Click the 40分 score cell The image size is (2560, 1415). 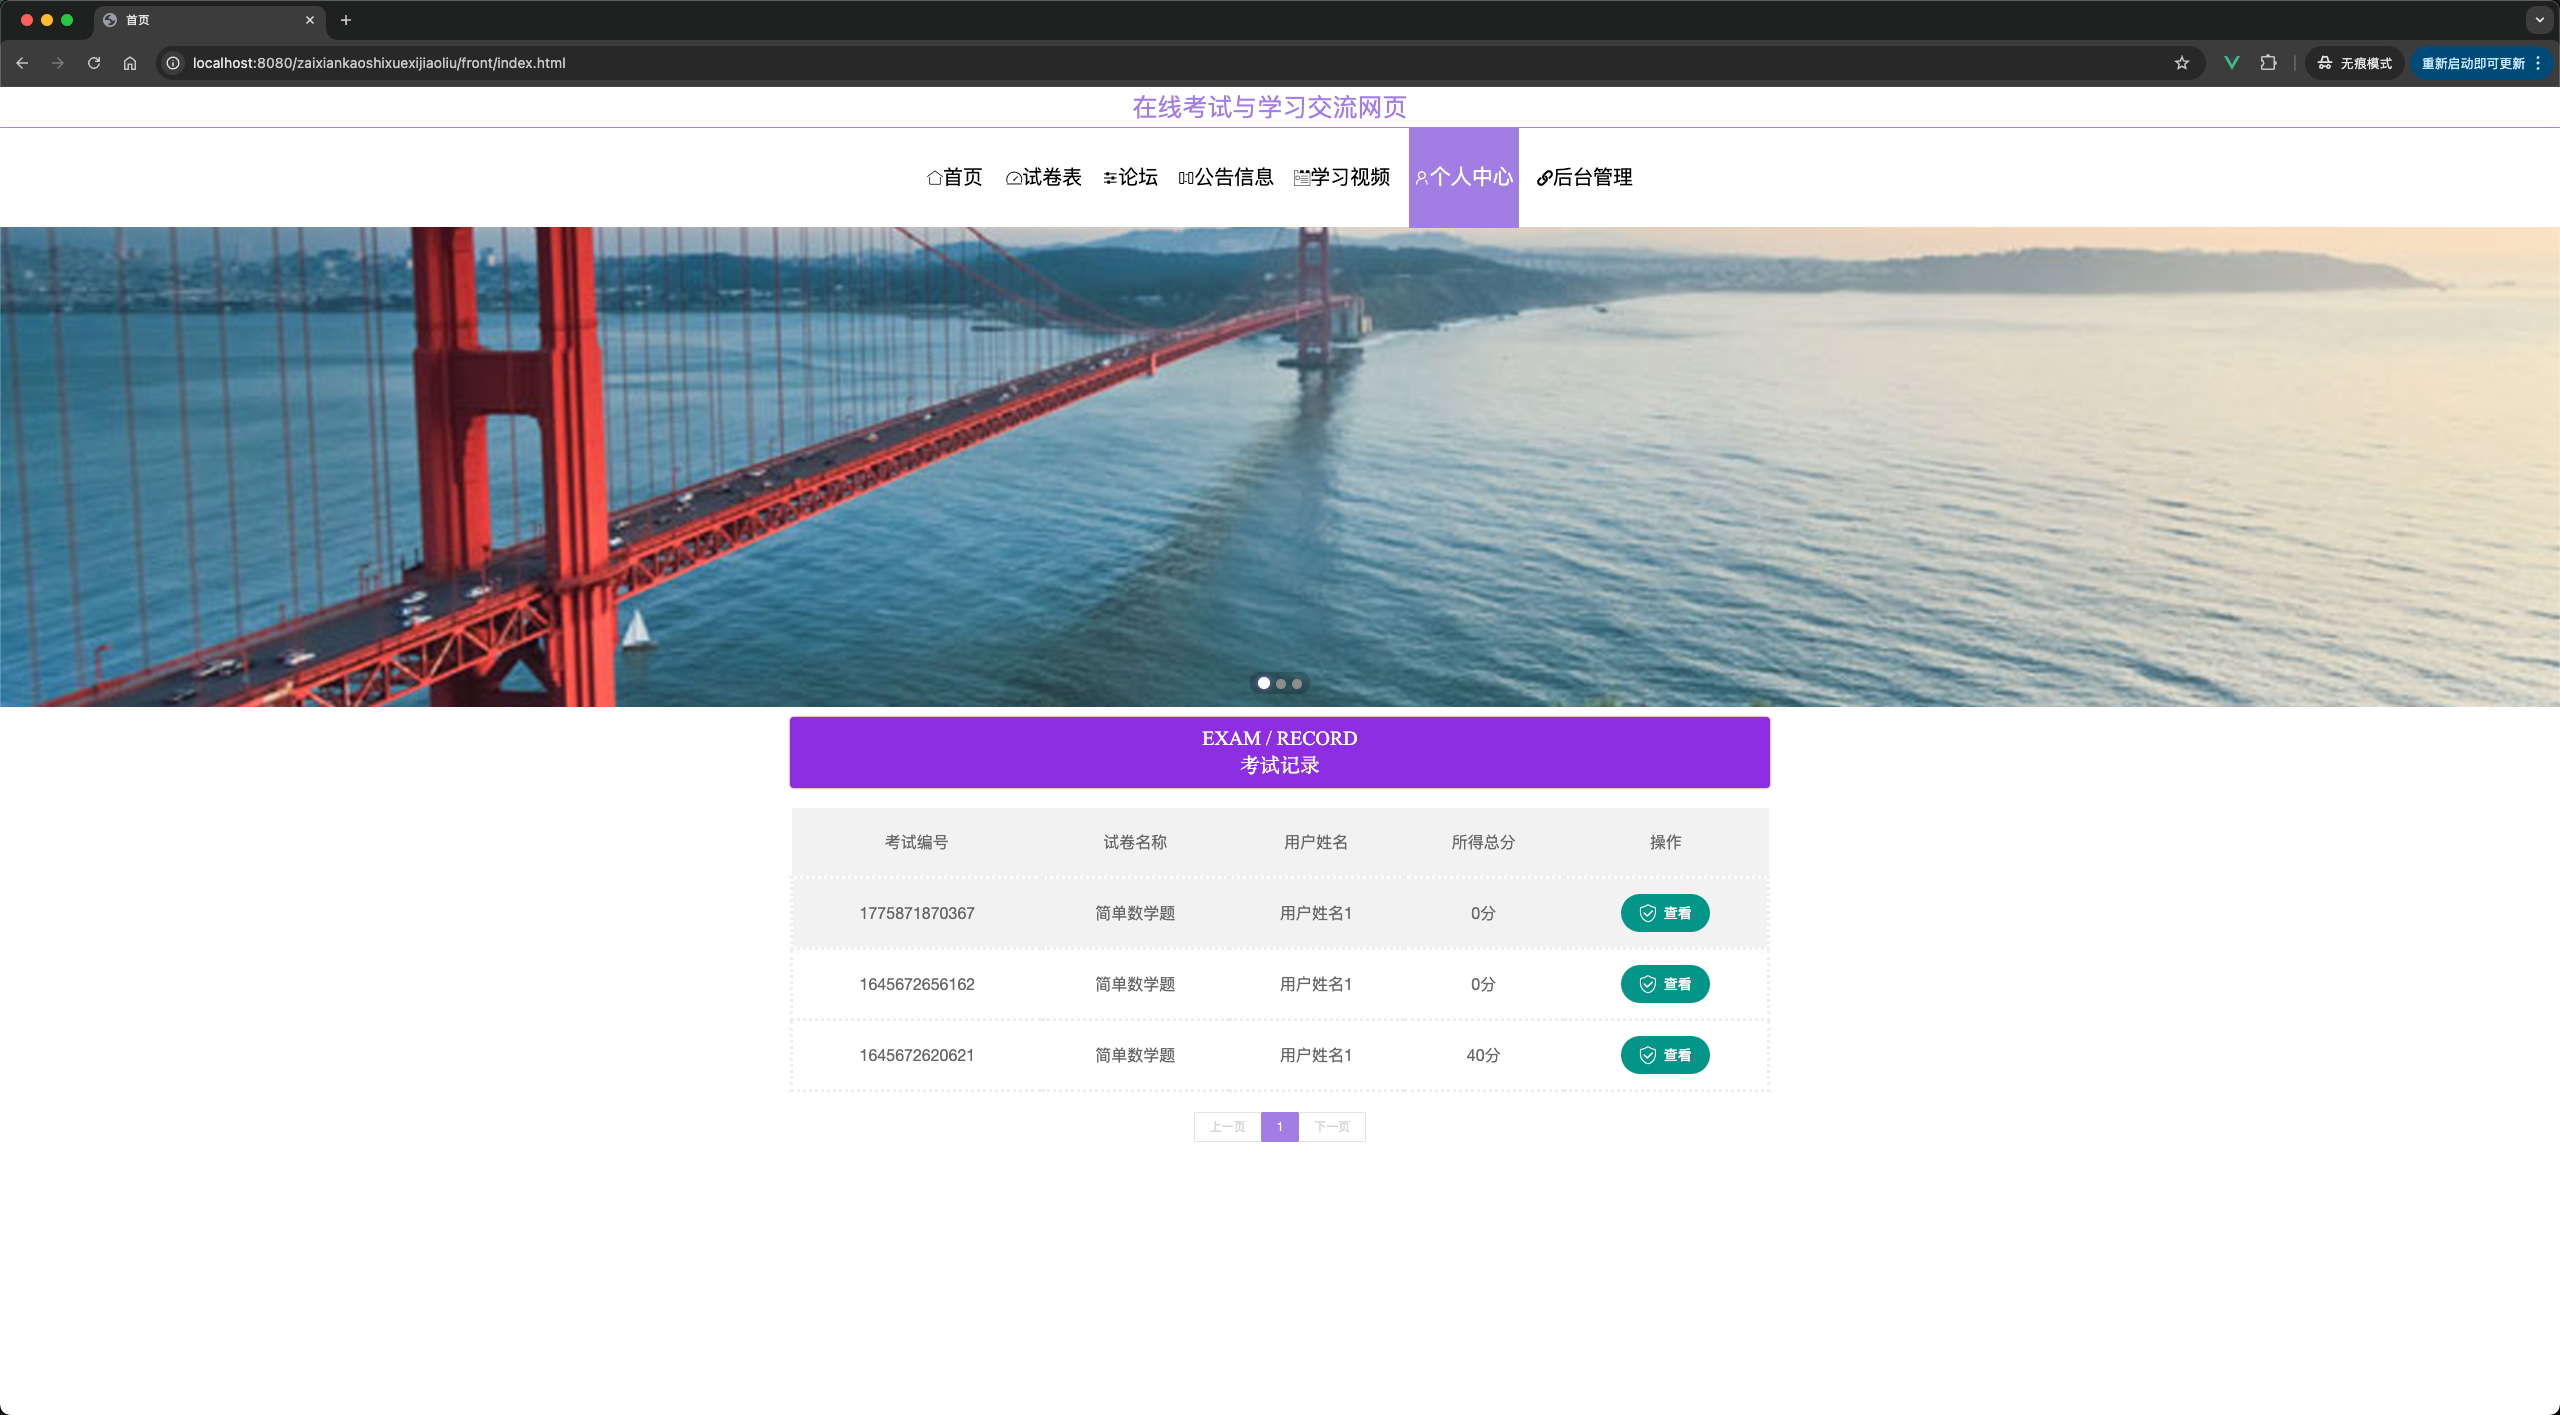pos(1483,1055)
